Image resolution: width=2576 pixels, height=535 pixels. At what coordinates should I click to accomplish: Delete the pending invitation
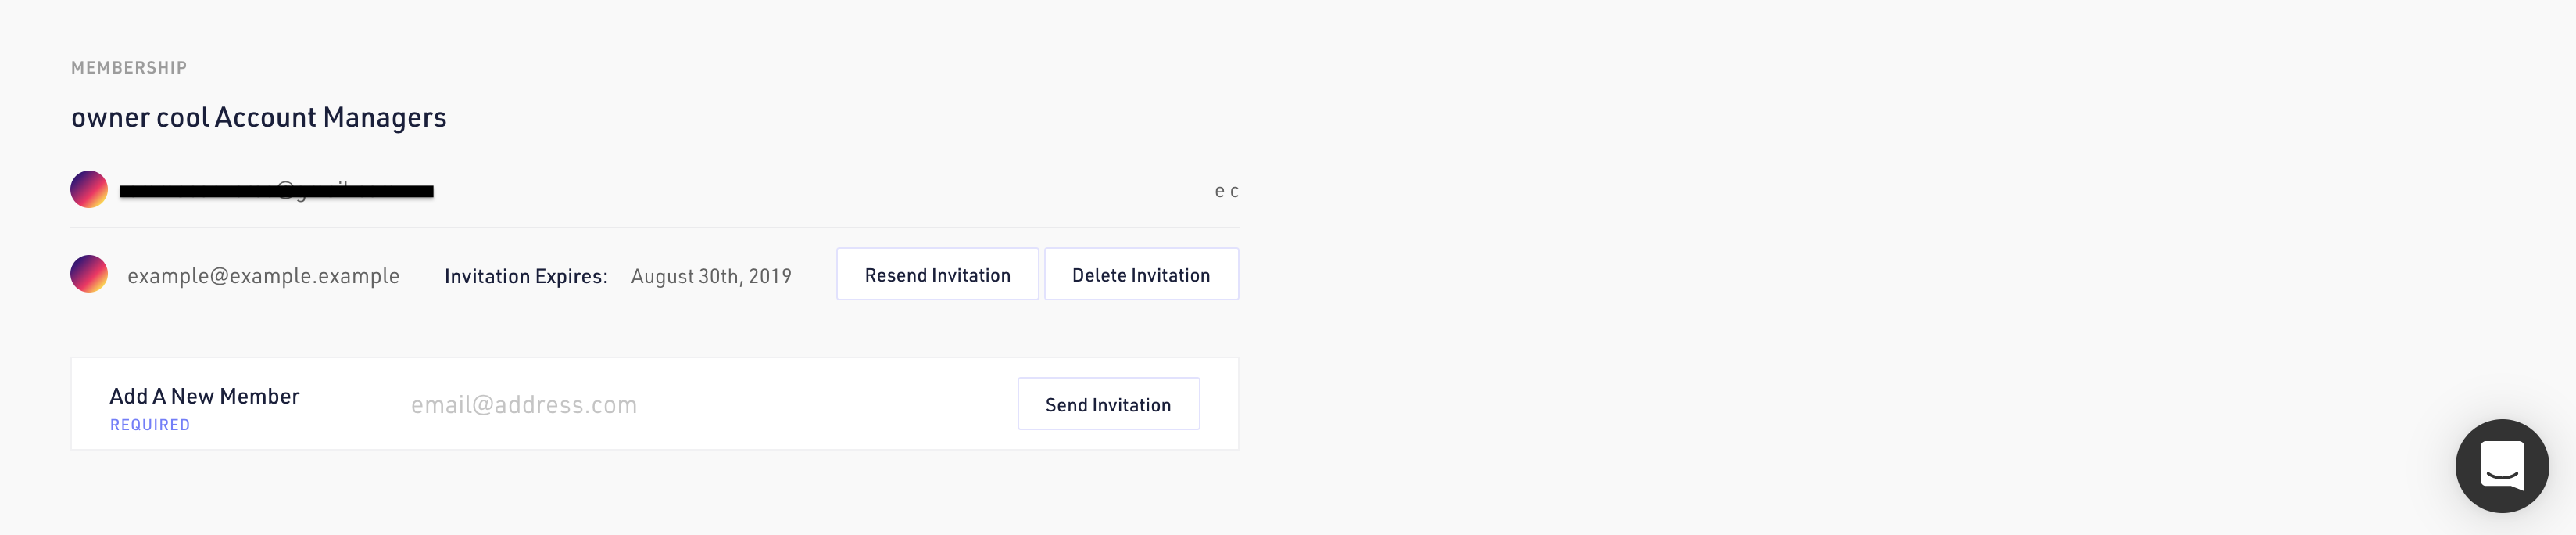coord(1140,275)
